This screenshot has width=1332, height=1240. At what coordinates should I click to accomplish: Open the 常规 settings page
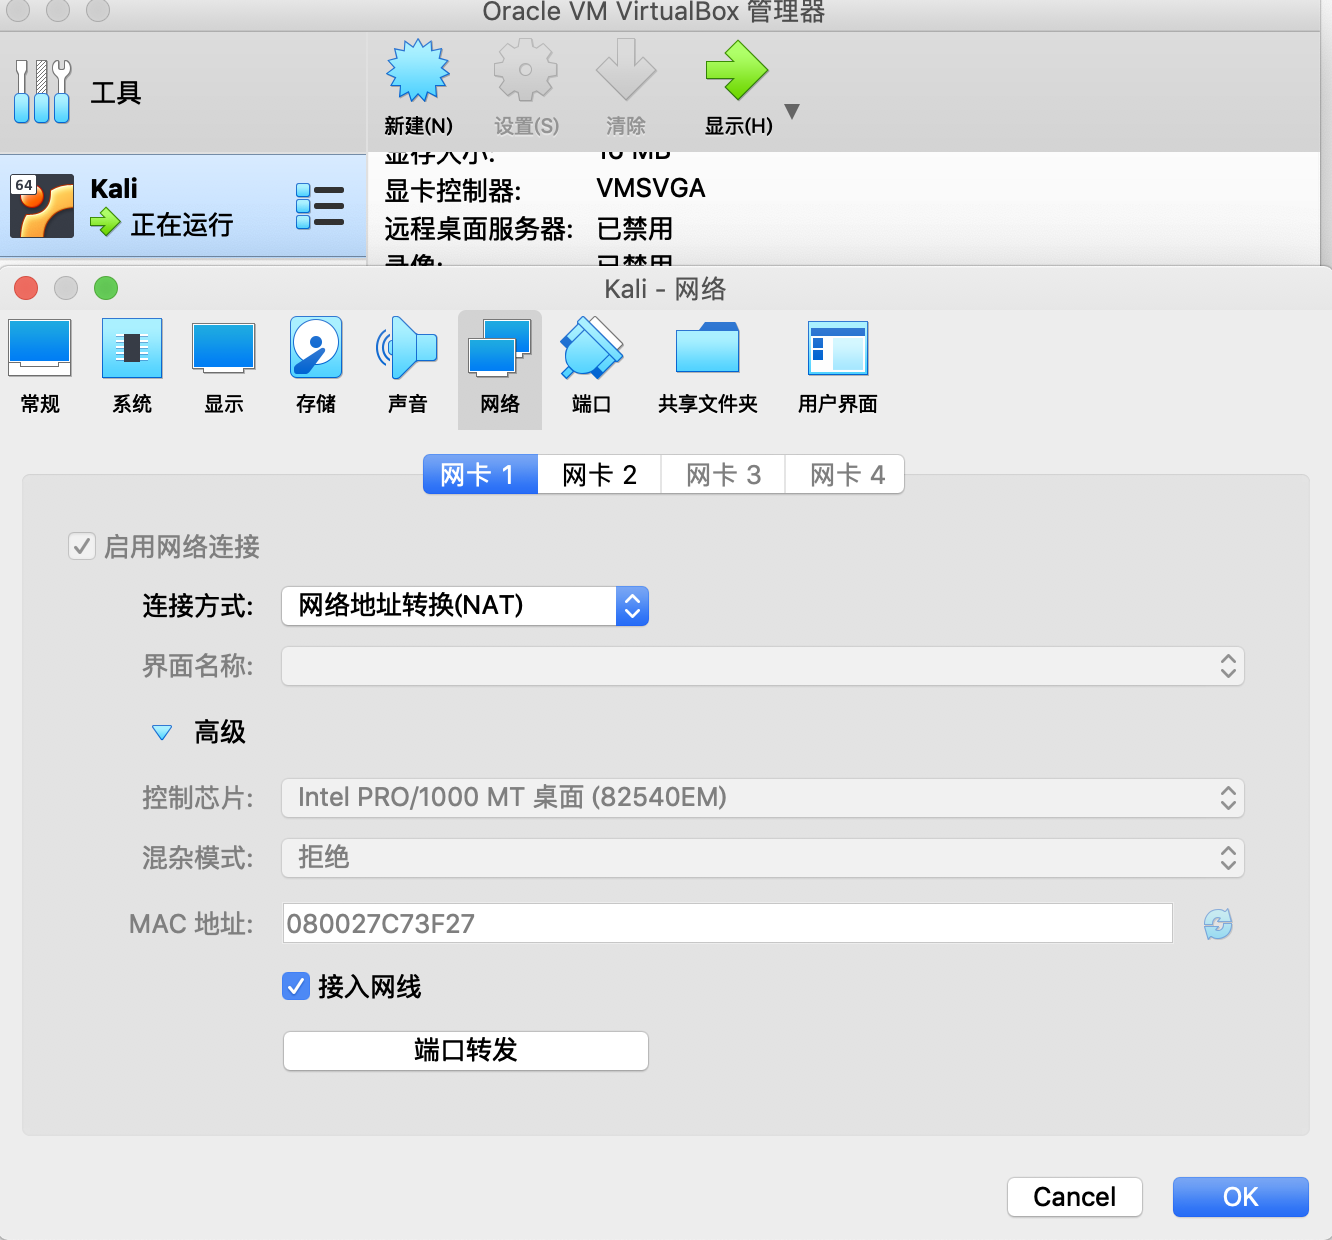pyautogui.click(x=39, y=365)
